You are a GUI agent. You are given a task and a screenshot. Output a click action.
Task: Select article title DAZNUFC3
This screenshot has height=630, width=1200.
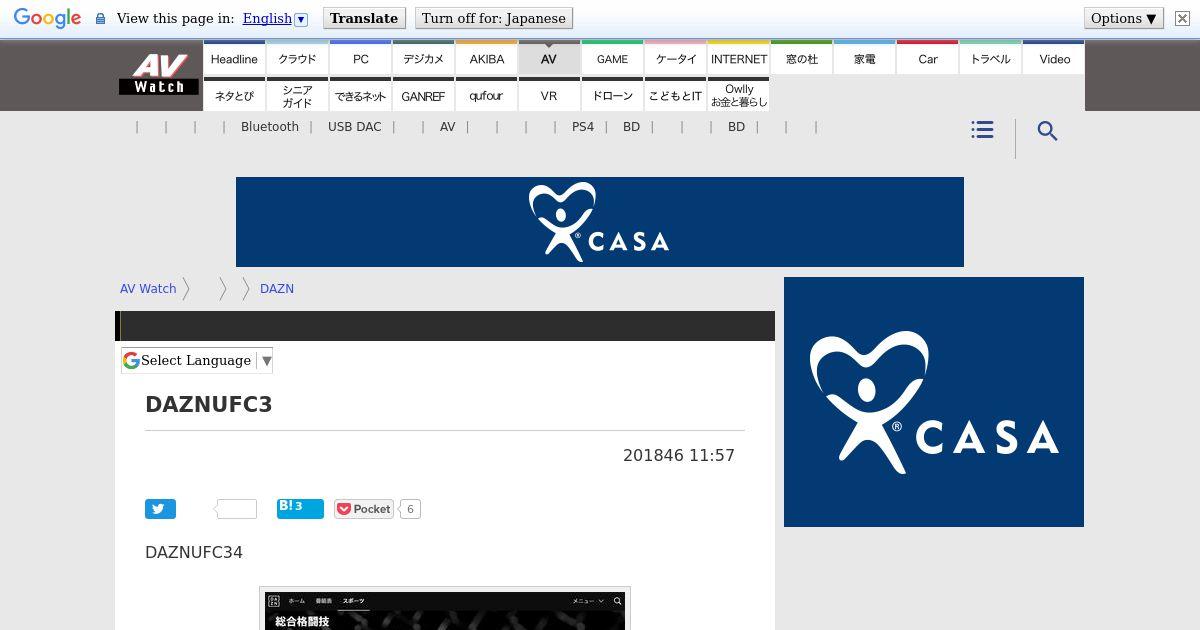tap(209, 404)
